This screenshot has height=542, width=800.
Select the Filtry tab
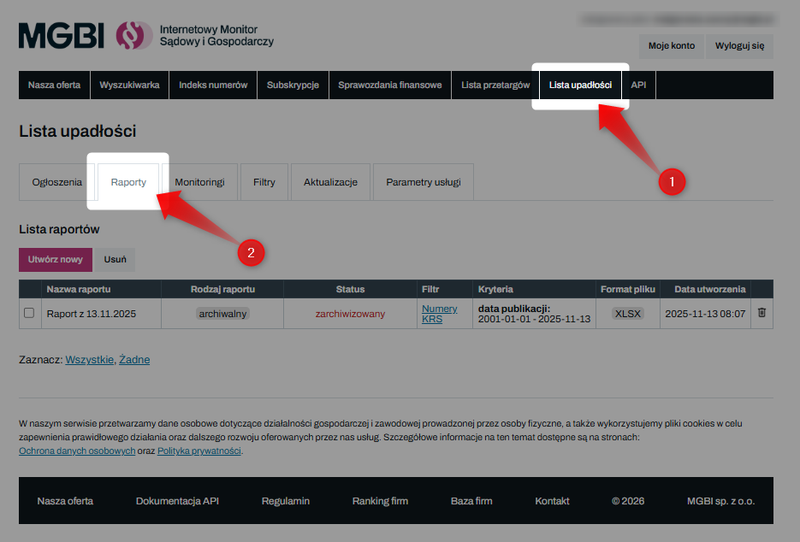pyautogui.click(x=264, y=182)
